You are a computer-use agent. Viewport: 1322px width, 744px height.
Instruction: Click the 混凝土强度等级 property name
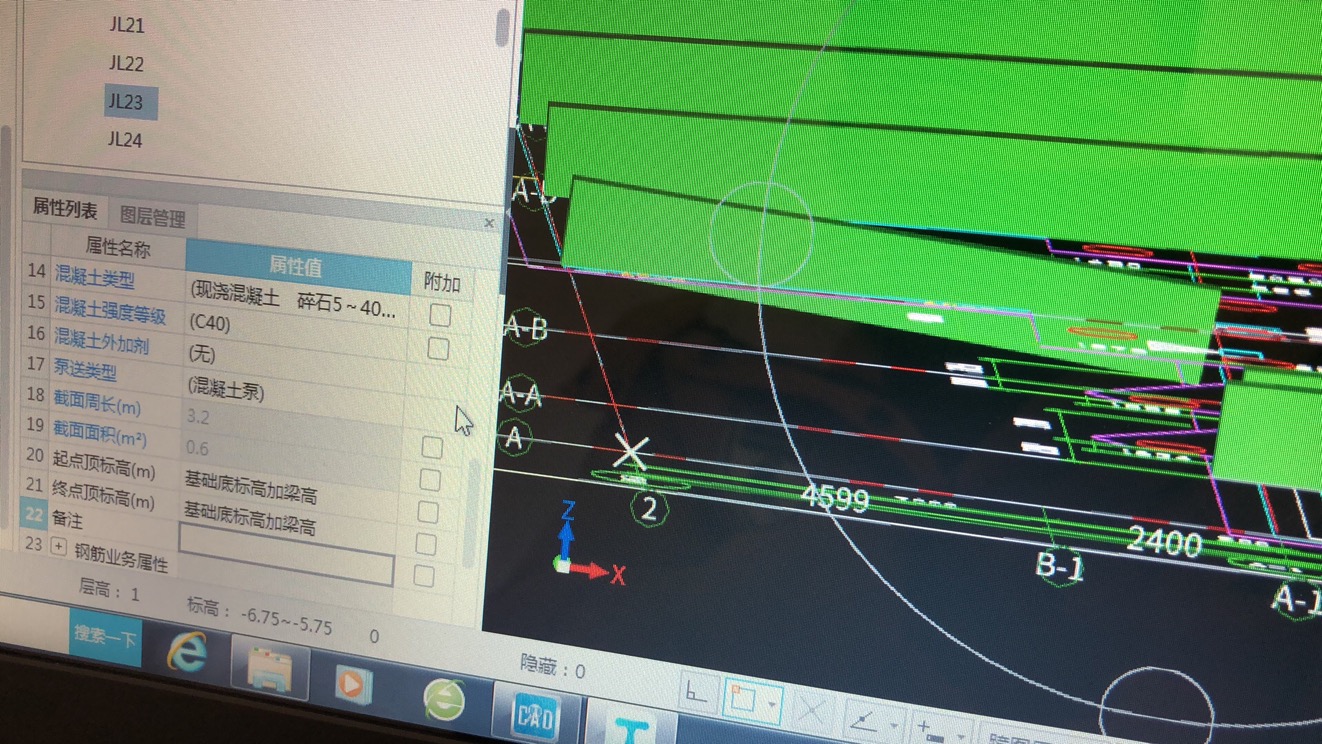pyautogui.click(x=109, y=311)
